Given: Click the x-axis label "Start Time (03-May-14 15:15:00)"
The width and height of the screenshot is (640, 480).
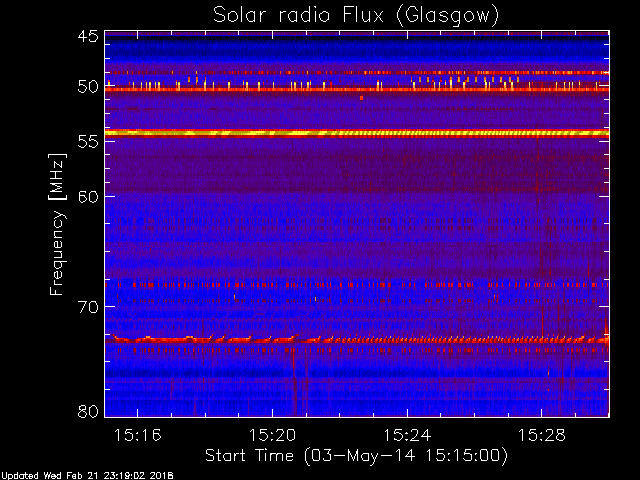Looking at the screenshot, I should 356,456.
